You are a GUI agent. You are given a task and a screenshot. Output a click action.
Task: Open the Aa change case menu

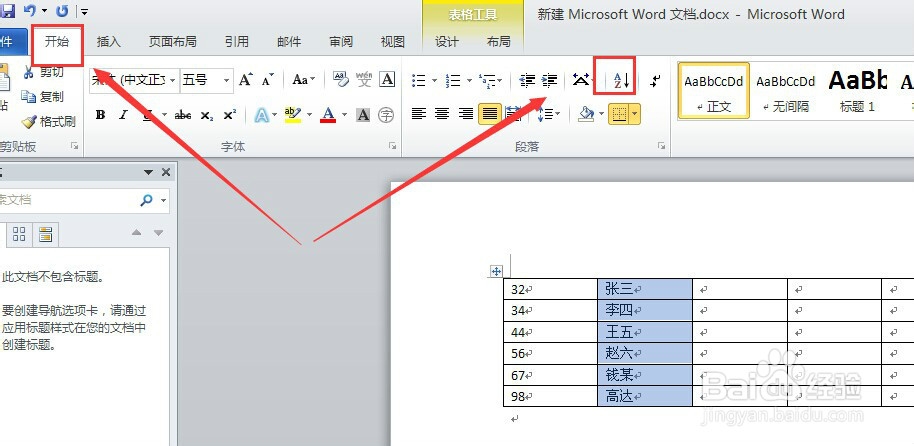304,80
